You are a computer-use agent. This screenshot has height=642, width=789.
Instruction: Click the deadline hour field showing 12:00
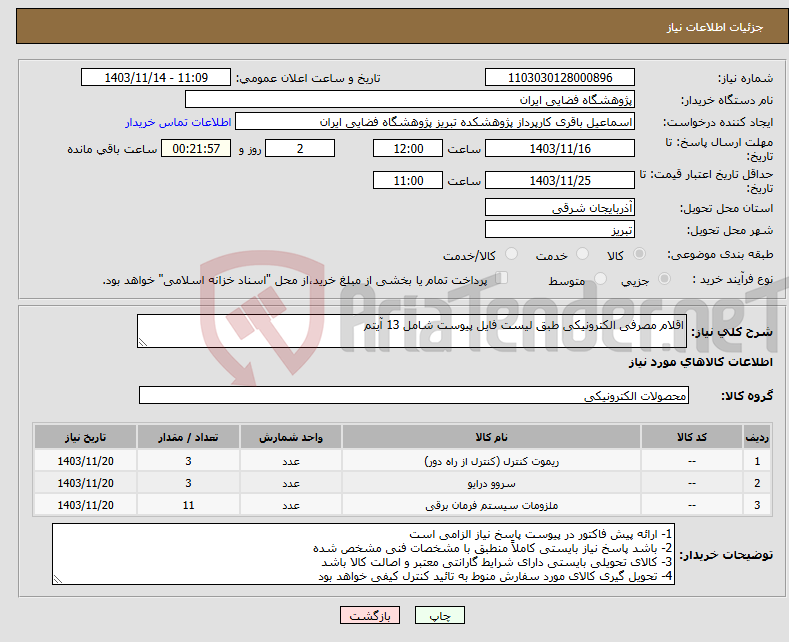click(407, 148)
